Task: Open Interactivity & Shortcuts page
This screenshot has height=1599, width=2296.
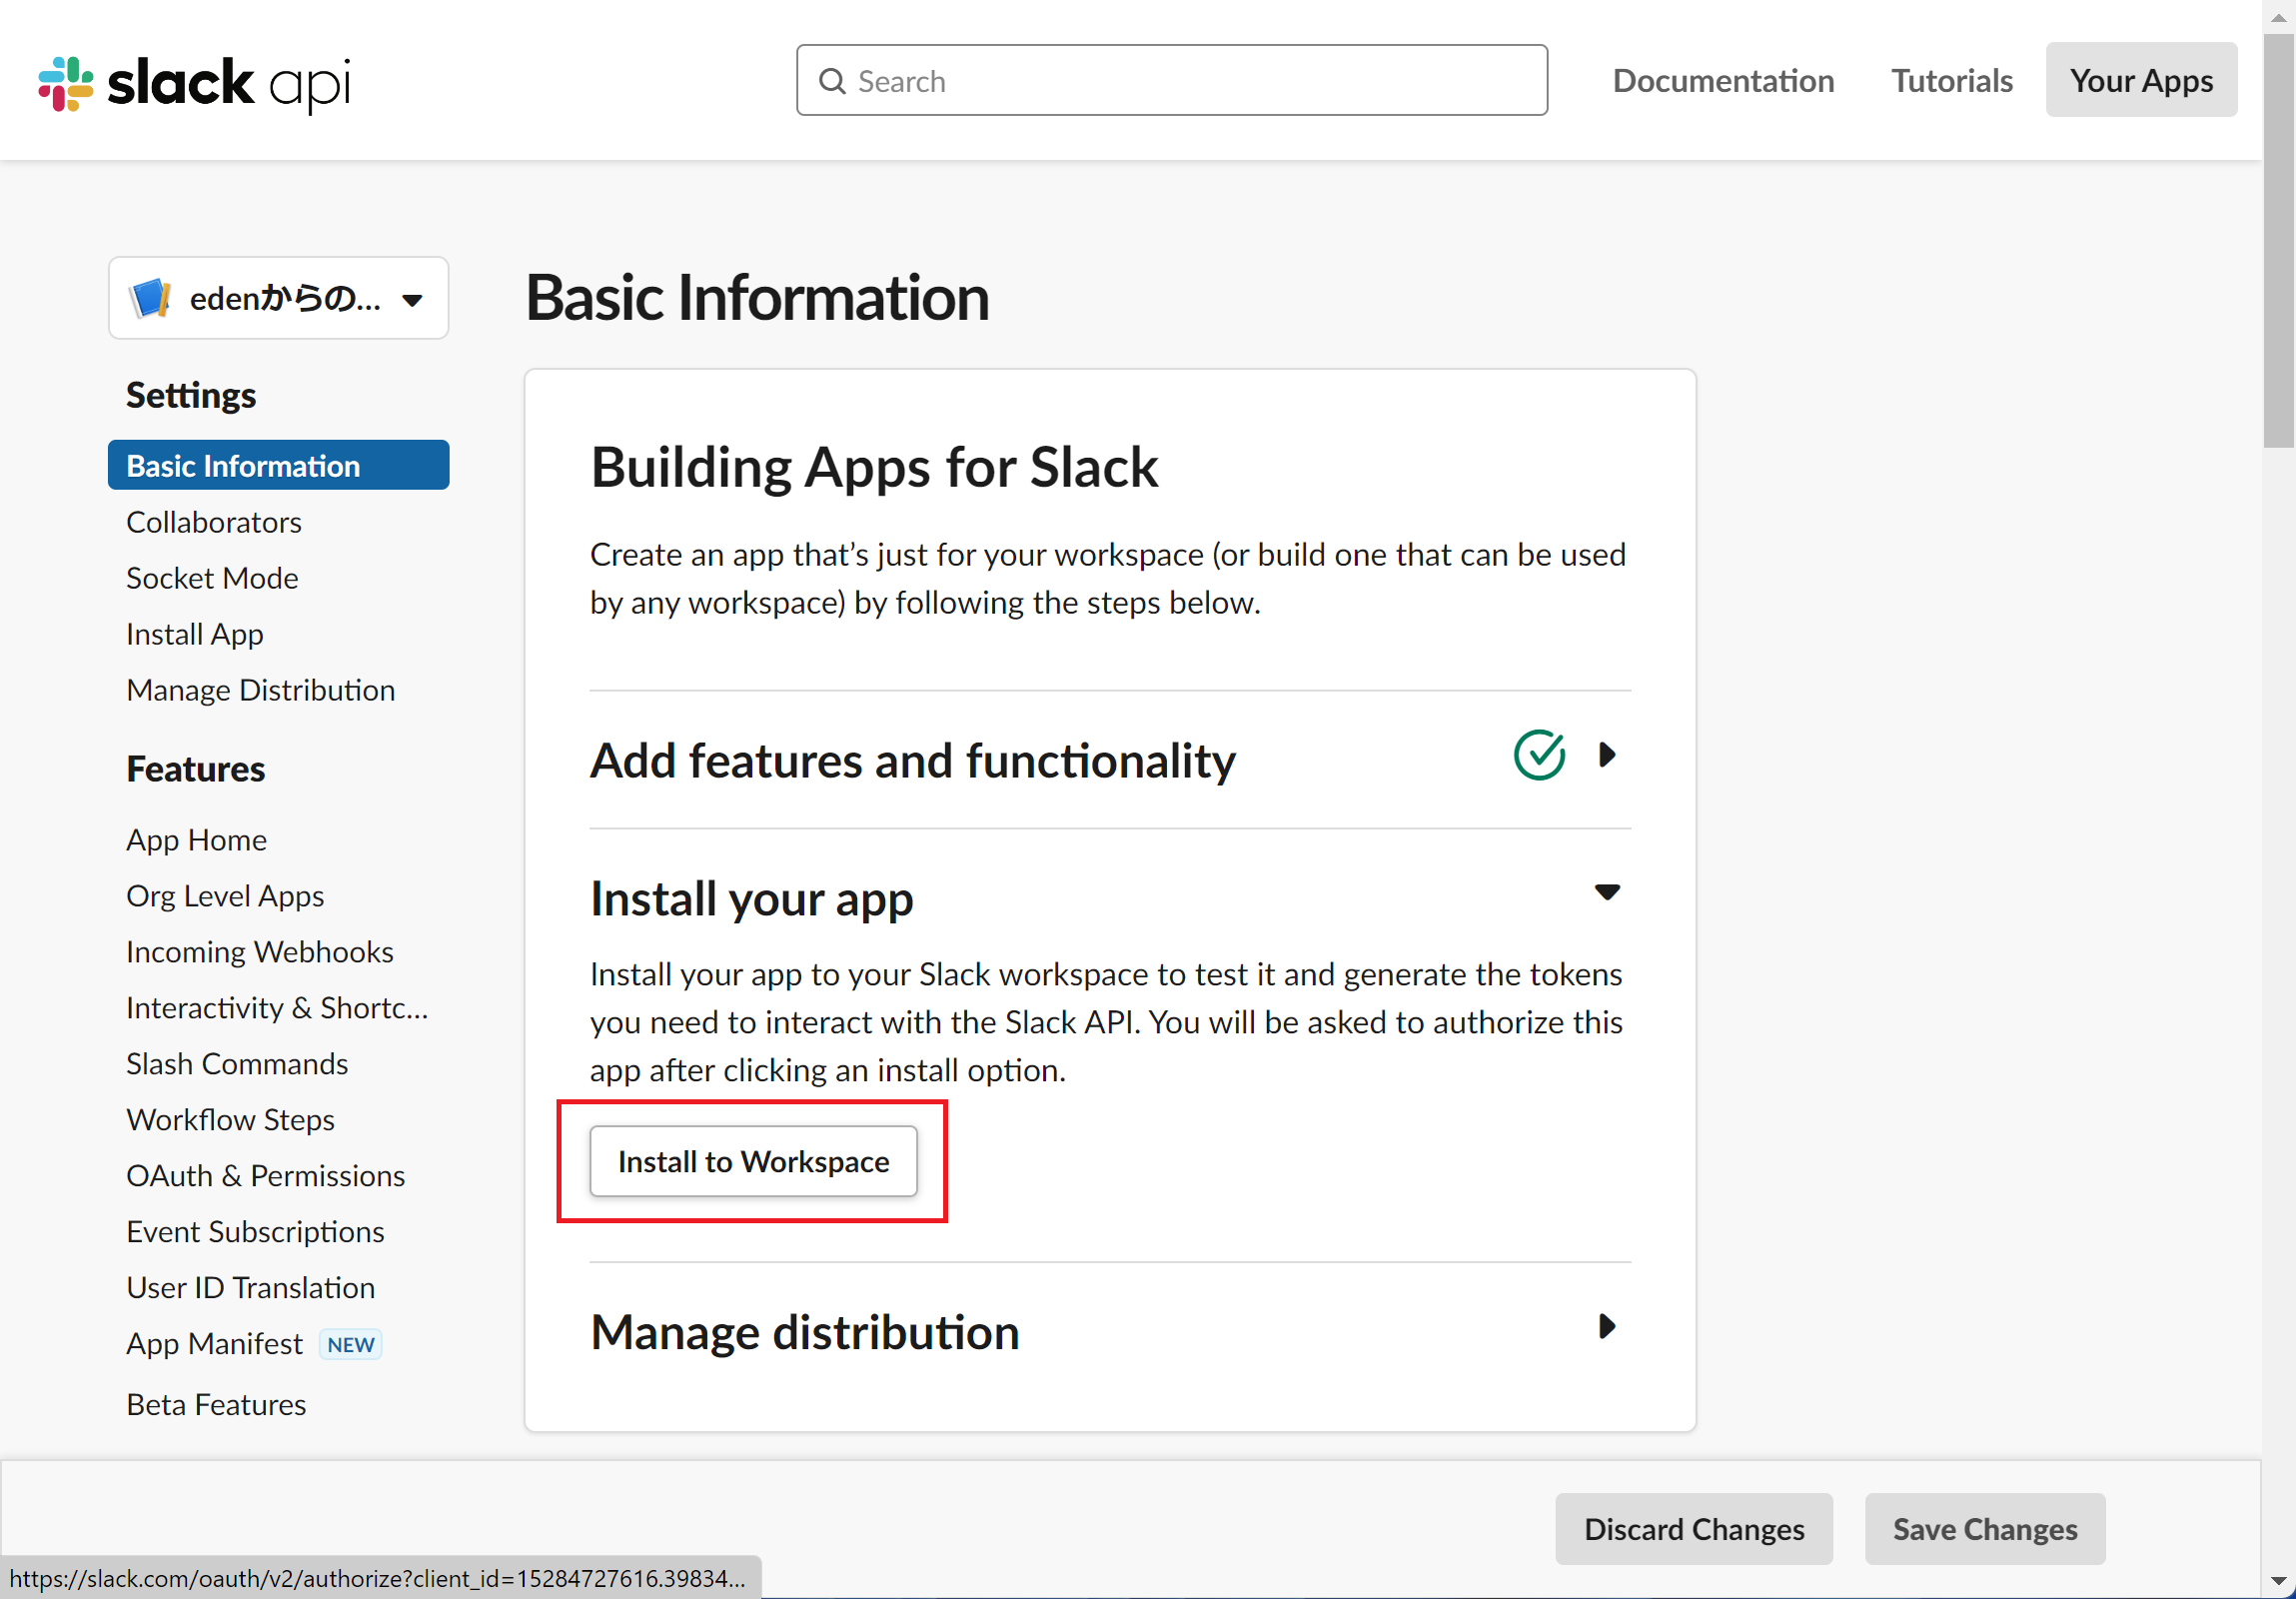Action: 277,1008
